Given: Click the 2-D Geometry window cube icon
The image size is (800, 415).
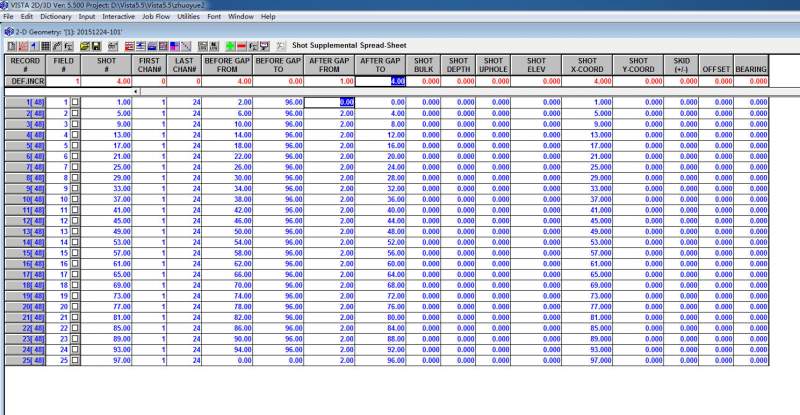Looking at the screenshot, I should click(9, 32).
